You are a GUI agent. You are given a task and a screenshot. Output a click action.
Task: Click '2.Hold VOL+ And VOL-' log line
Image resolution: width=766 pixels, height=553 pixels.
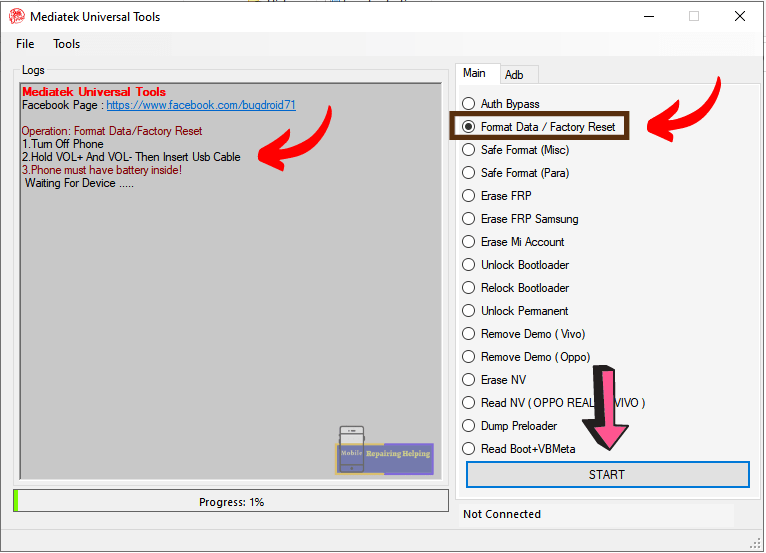[131, 157]
